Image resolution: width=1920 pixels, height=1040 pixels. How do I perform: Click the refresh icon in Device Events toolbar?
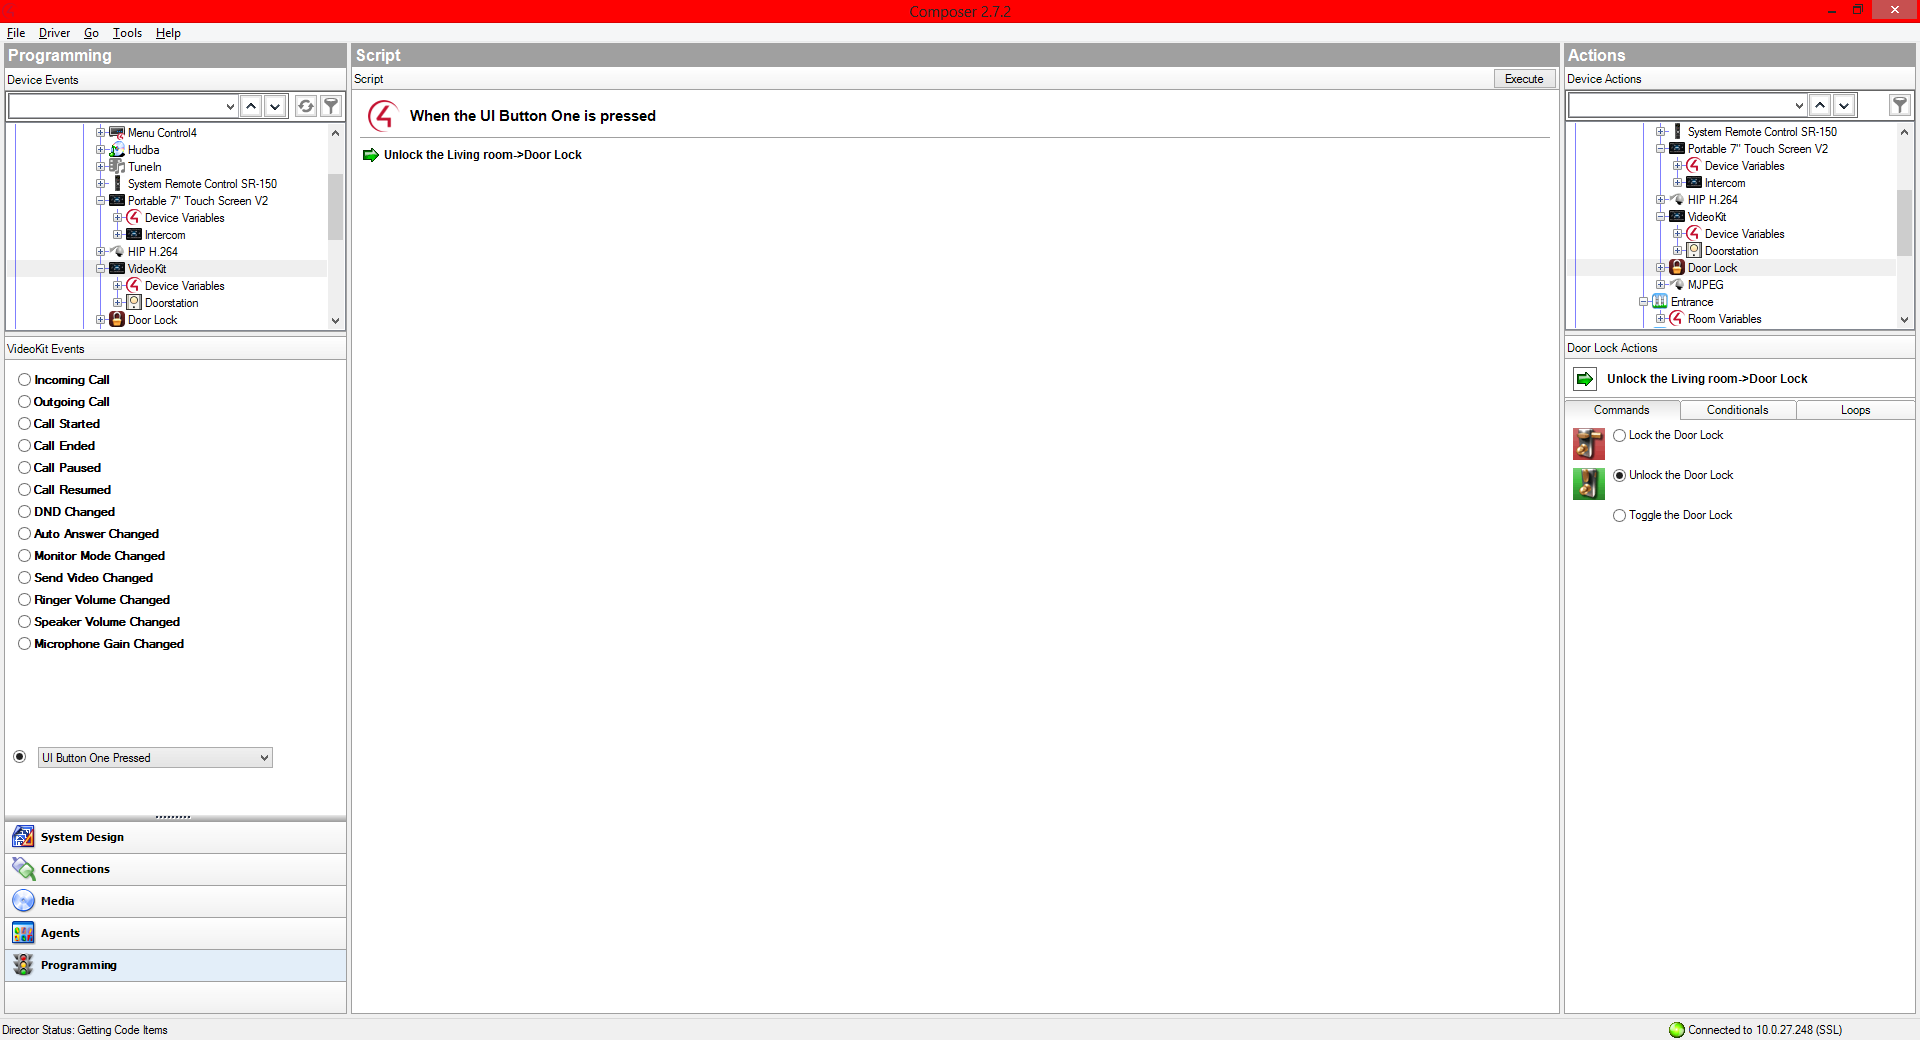pos(306,106)
